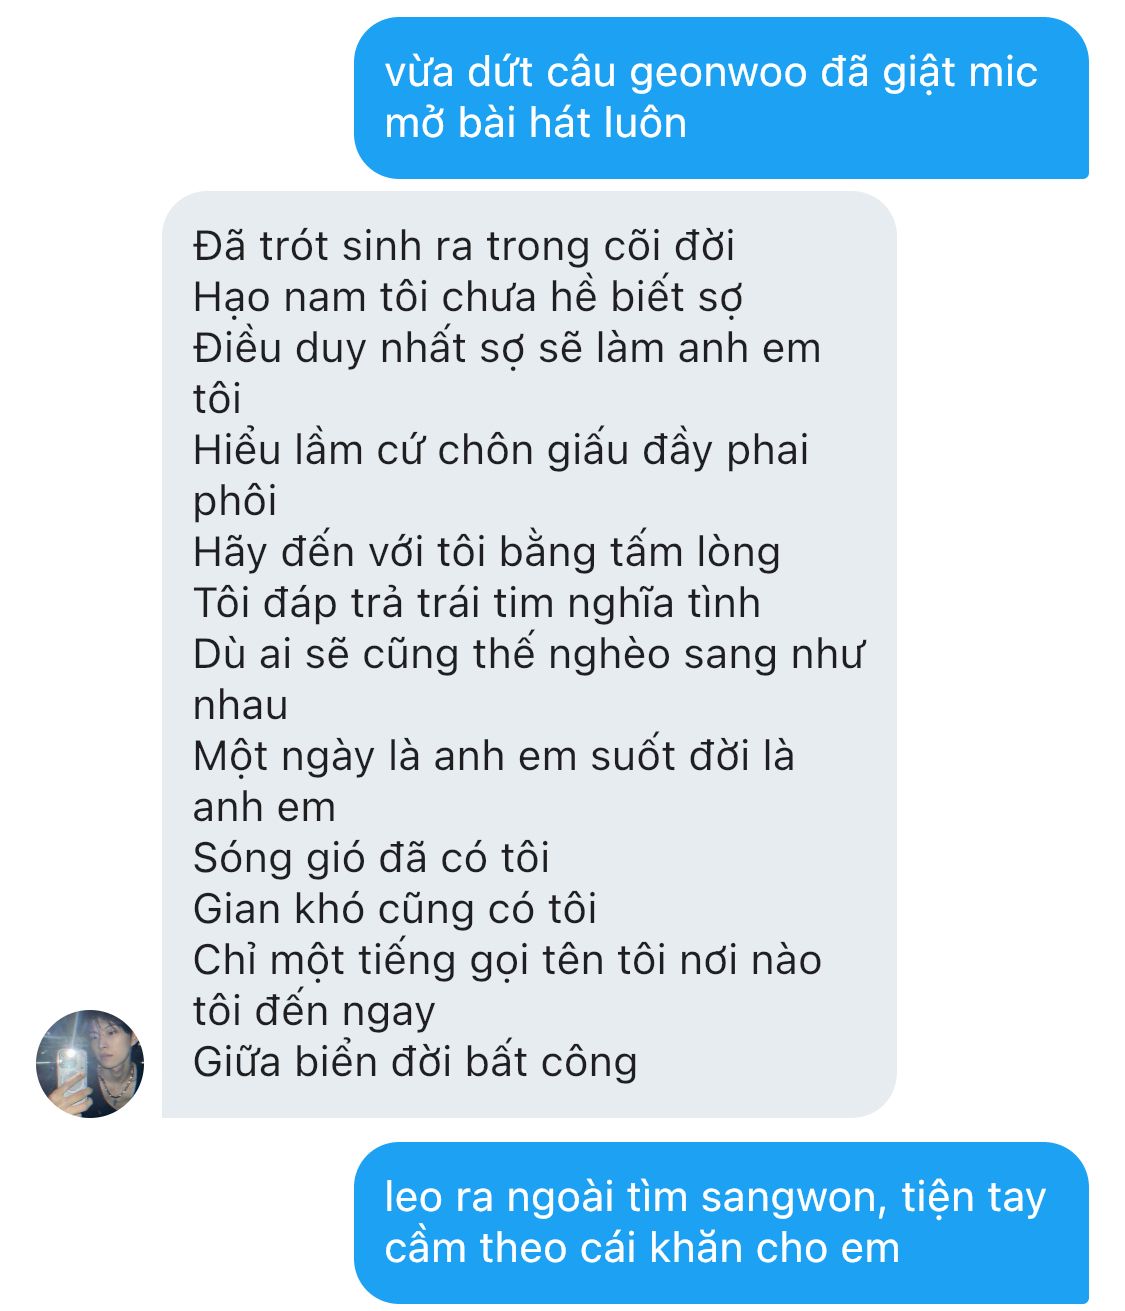Select the line 'Sóng gió đã có tôi'
Viewport: 1125px width, 1311px height.
click(371, 858)
